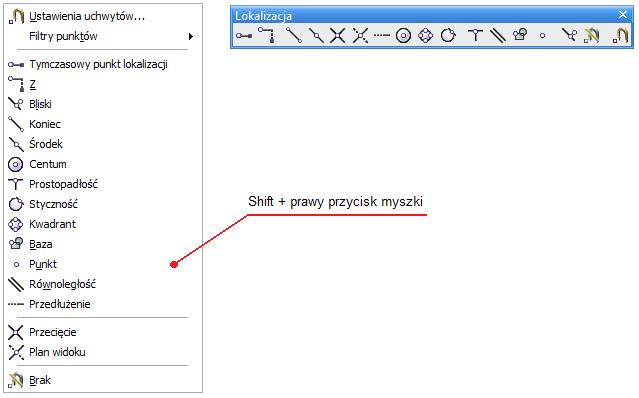Choose the Kwadrant snap icon in Lokalizacja toolbar

[425, 35]
